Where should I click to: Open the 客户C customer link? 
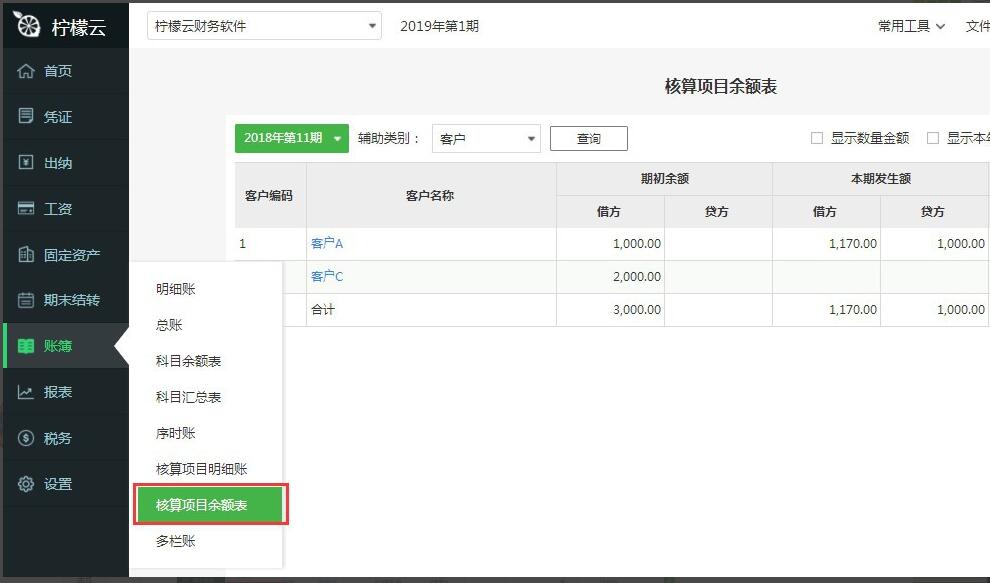click(327, 276)
